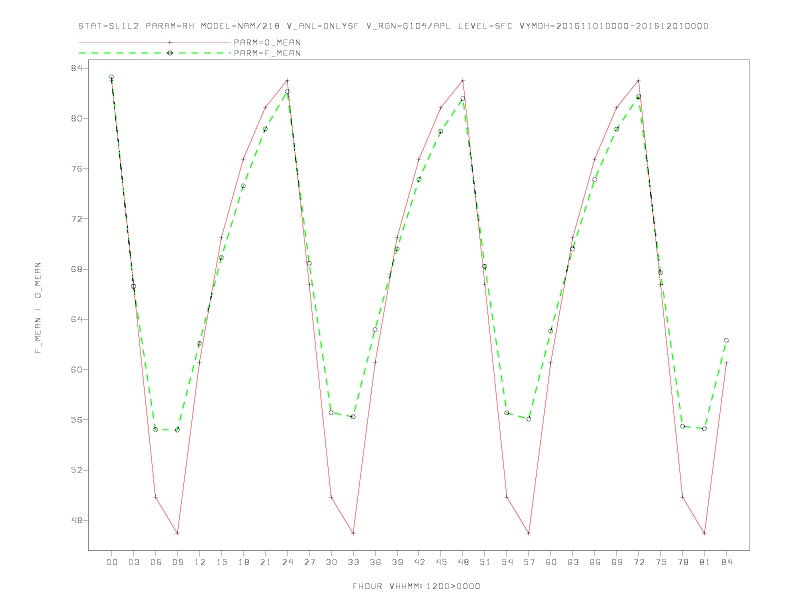
Task: Click the chart title starting with STAT=SL1L2
Action: (x=393, y=26)
